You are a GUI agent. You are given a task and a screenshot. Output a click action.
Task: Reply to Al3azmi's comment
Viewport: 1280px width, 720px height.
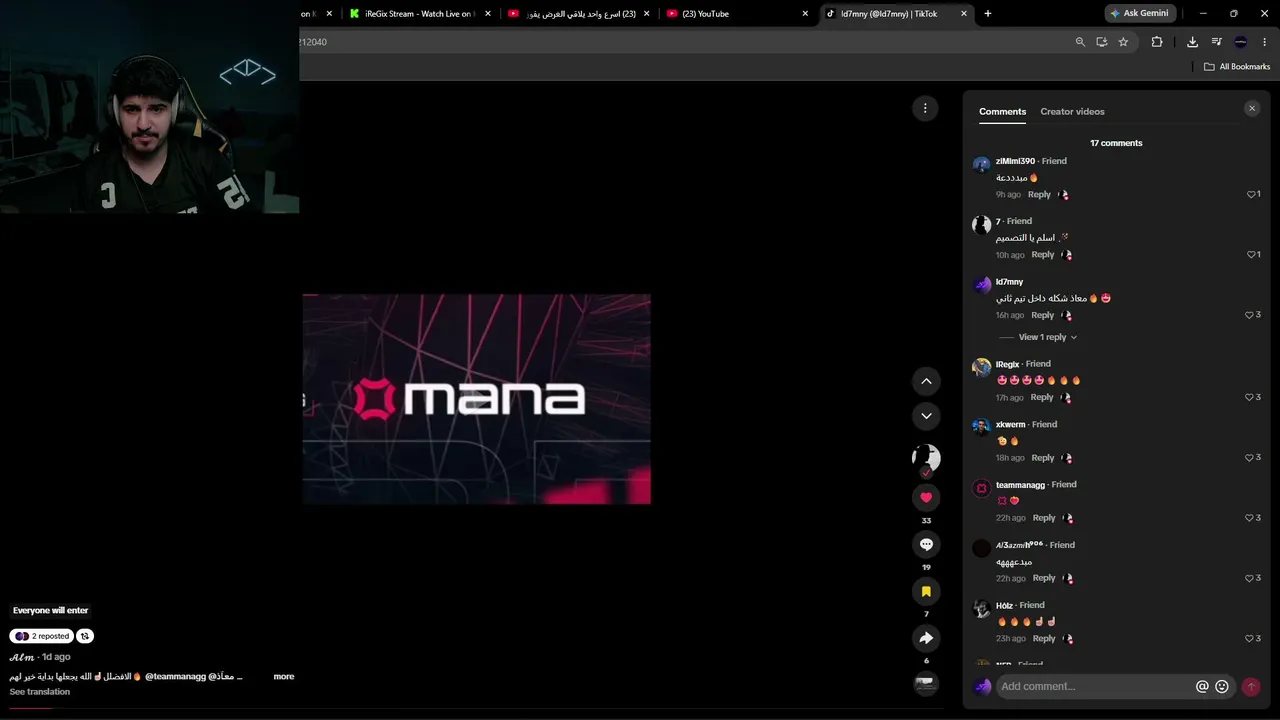(1044, 578)
